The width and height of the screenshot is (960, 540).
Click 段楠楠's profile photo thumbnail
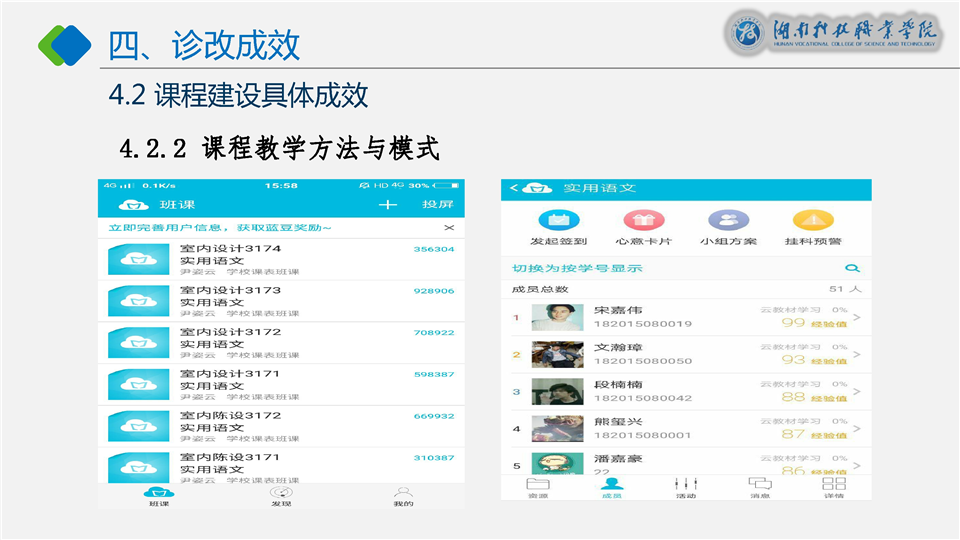click(x=557, y=391)
